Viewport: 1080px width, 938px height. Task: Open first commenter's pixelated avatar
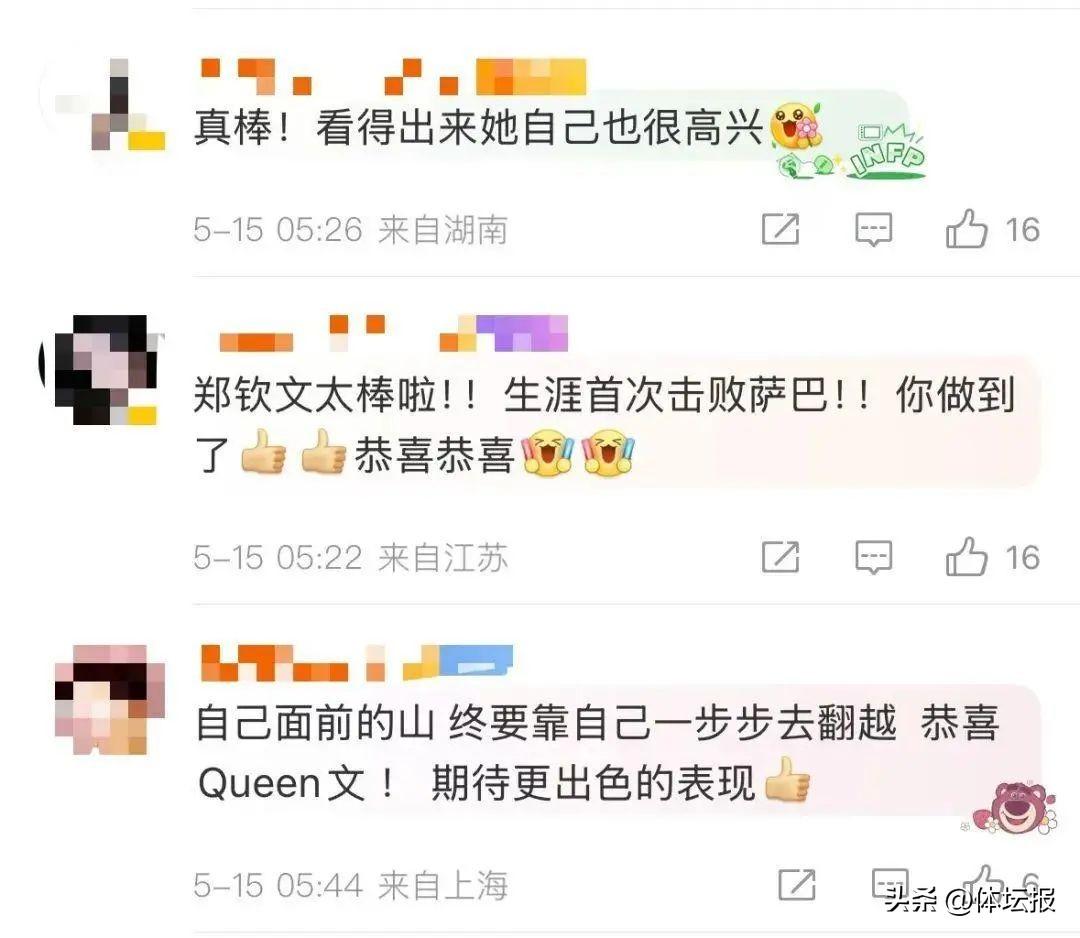110,105
